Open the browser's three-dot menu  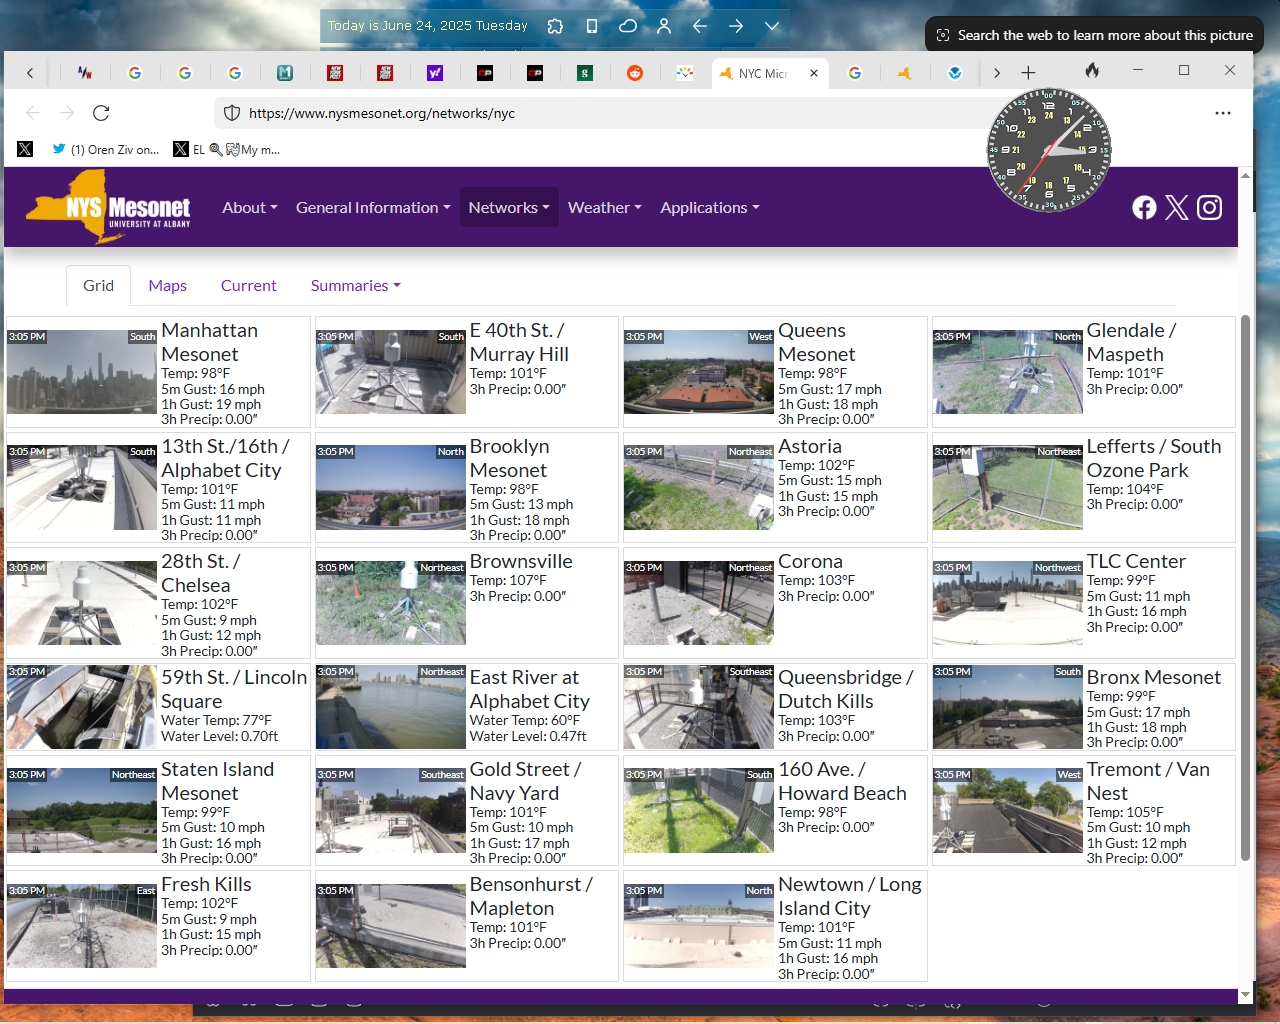tap(1222, 113)
